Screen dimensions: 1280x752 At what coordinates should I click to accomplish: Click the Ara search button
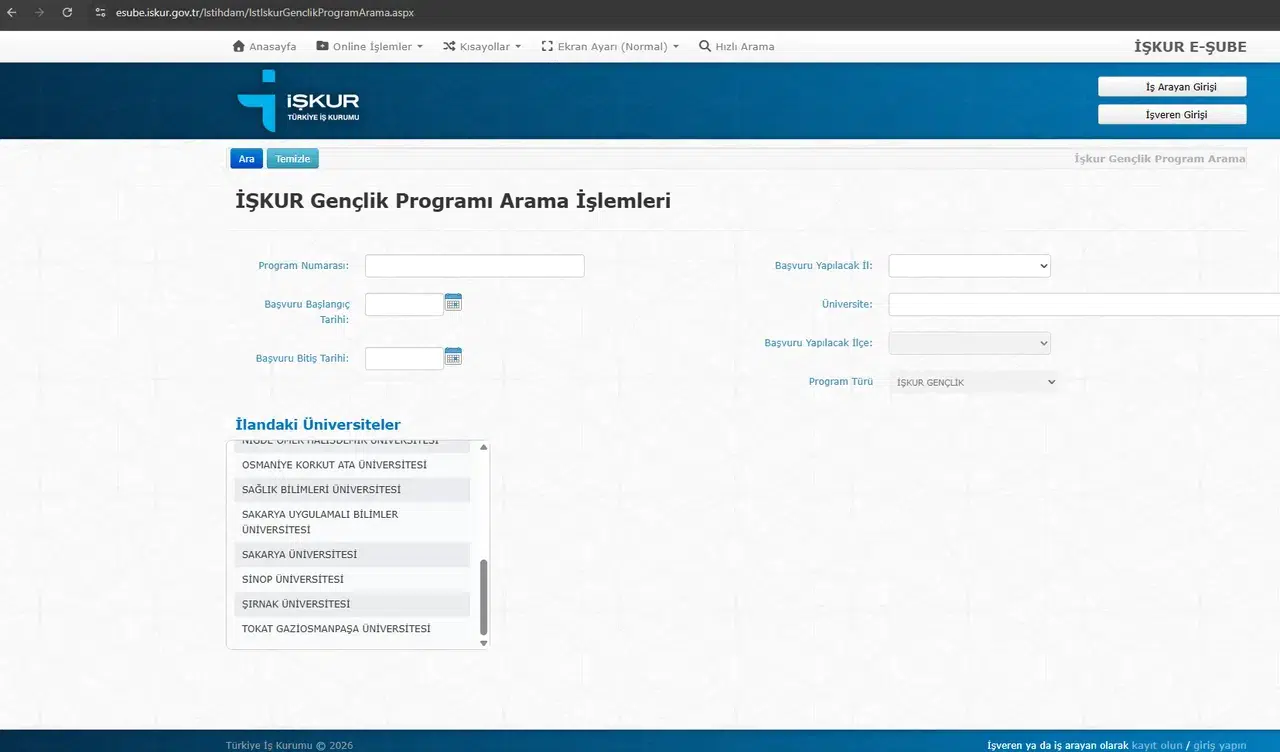coord(246,159)
